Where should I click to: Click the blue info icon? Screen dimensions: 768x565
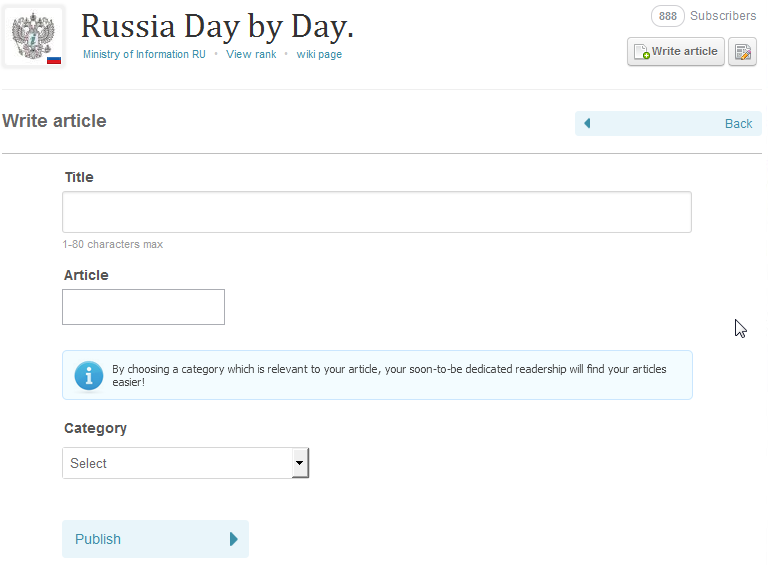(89, 375)
